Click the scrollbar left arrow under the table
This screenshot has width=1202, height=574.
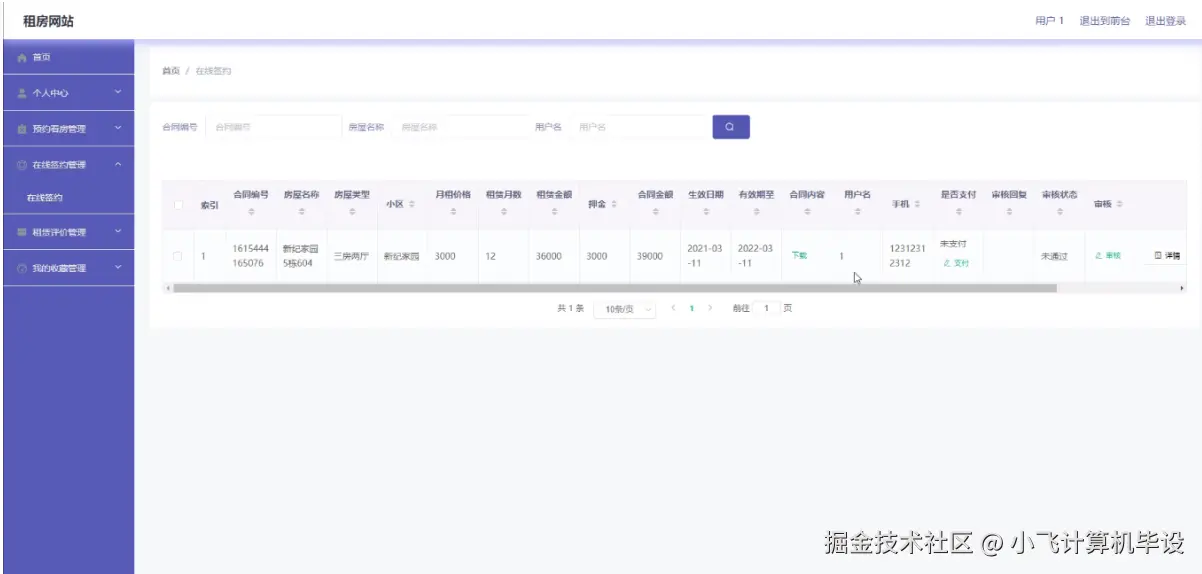coord(167,288)
